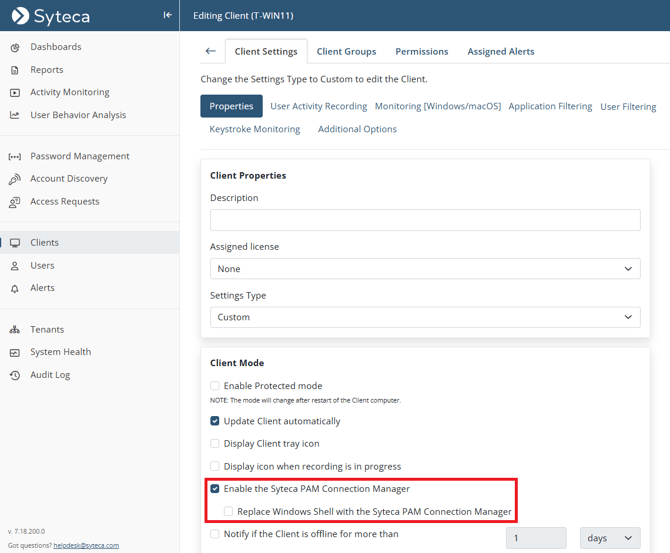Uncheck Update Client automatically
The width and height of the screenshot is (670, 553).
(x=215, y=421)
